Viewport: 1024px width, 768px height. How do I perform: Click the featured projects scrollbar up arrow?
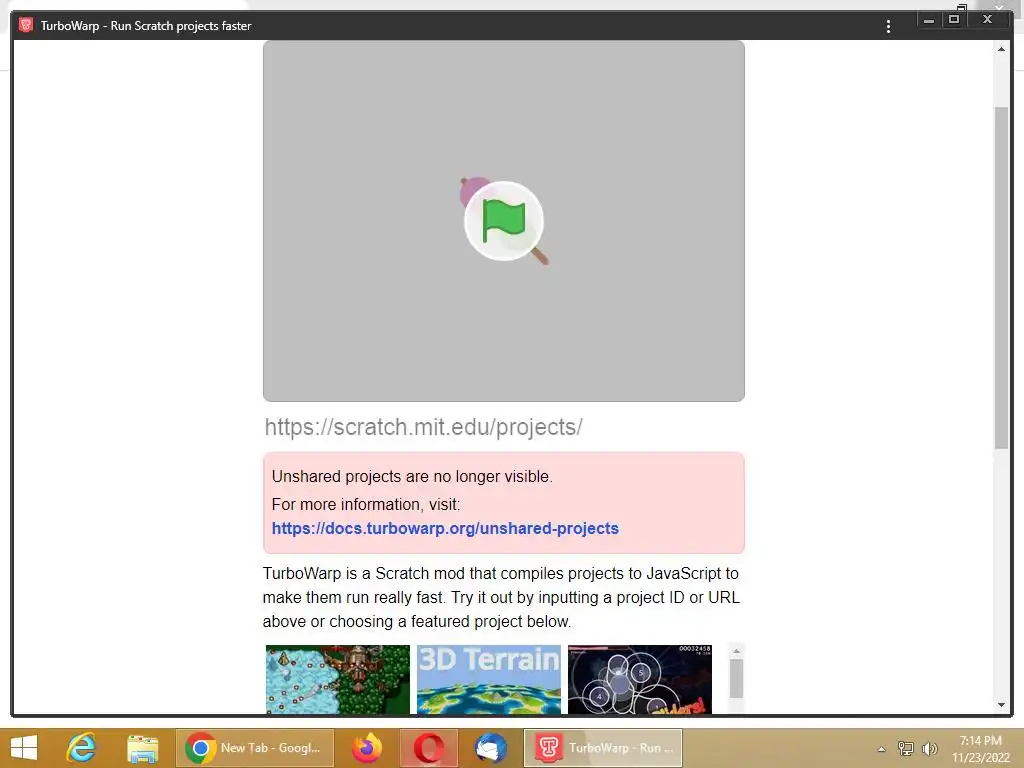tap(736, 651)
